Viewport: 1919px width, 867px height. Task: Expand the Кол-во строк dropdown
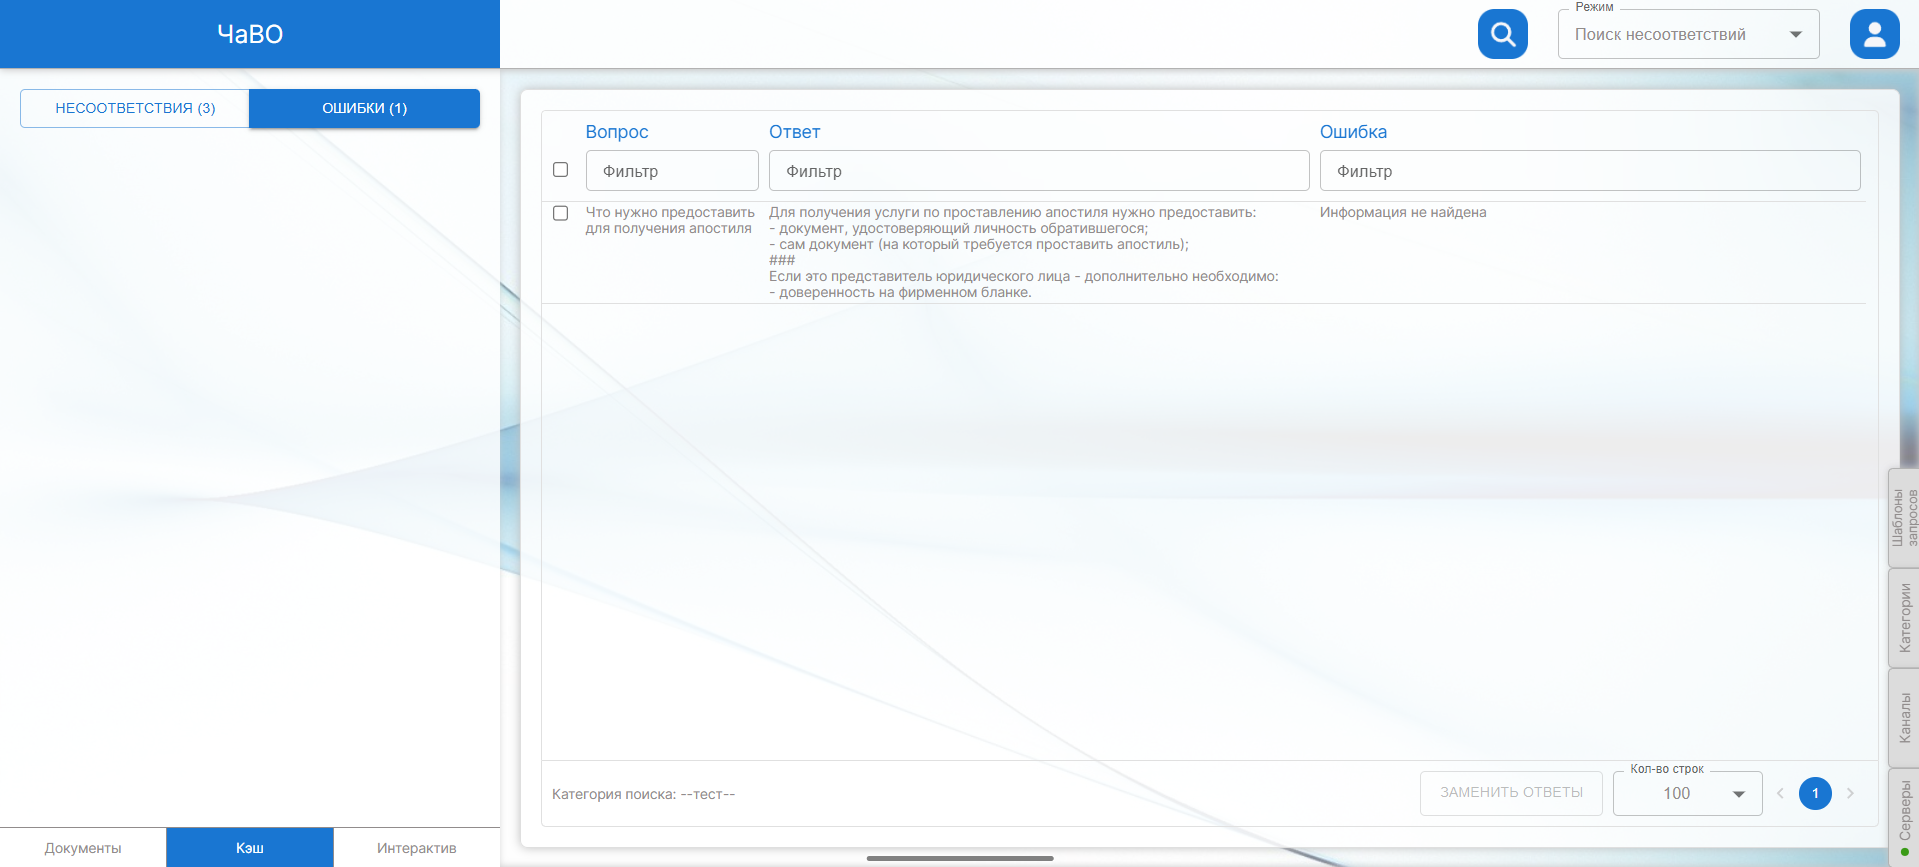point(1687,793)
